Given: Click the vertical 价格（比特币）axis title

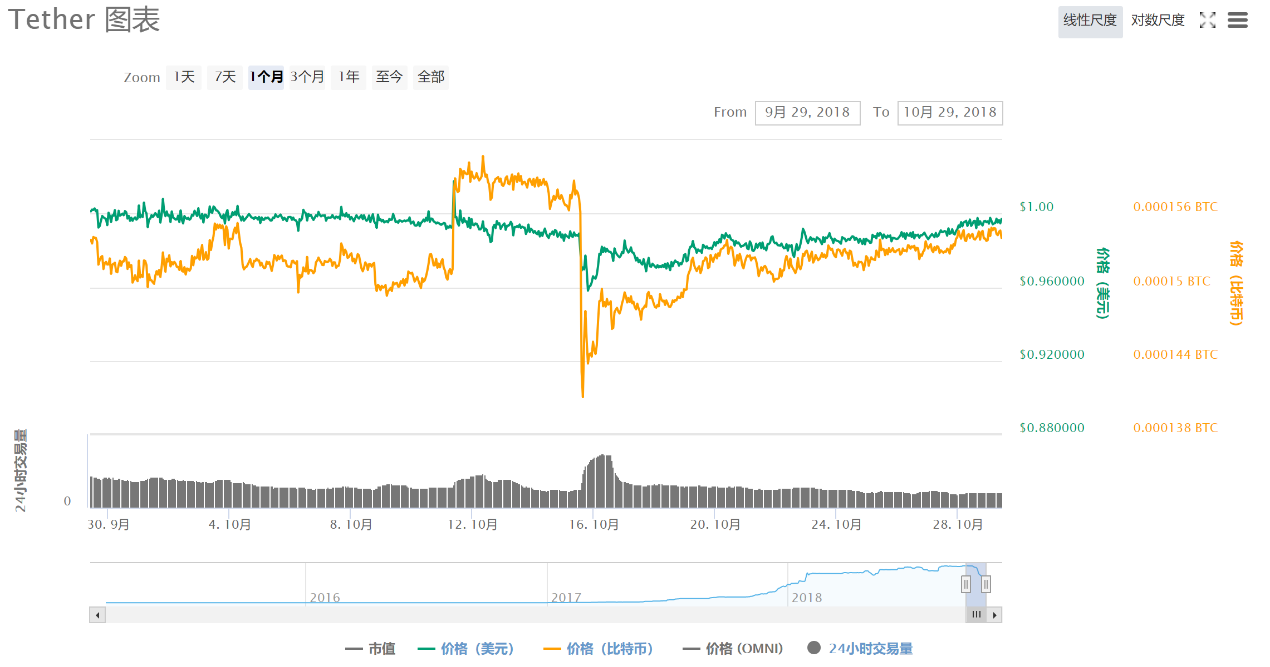Looking at the screenshot, I should [1236, 283].
